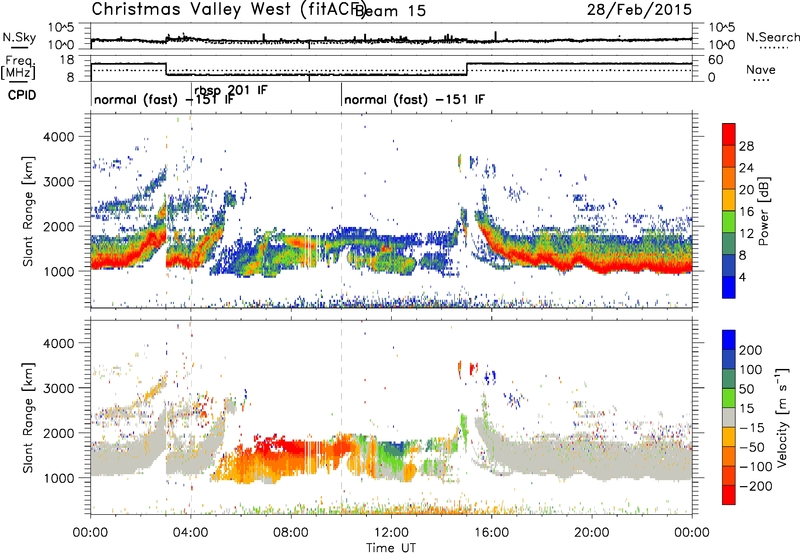The width and height of the screenshot is (800, 554).
Task: Click the '12:00' time tick label
Action: coord(391,533)
